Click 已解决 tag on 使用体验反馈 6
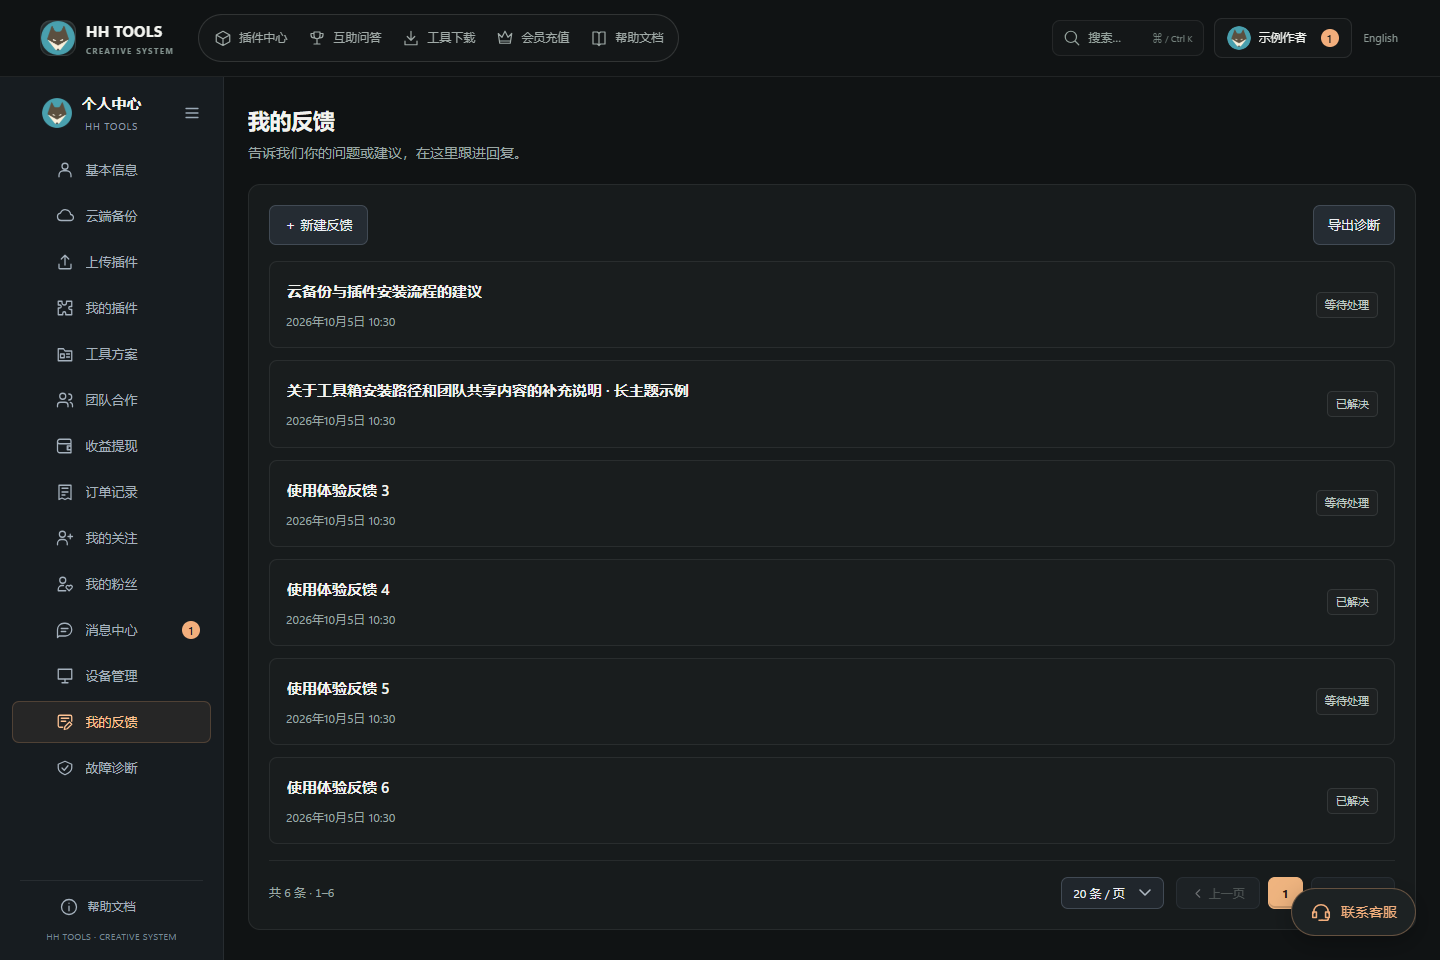 [1352, 801]
